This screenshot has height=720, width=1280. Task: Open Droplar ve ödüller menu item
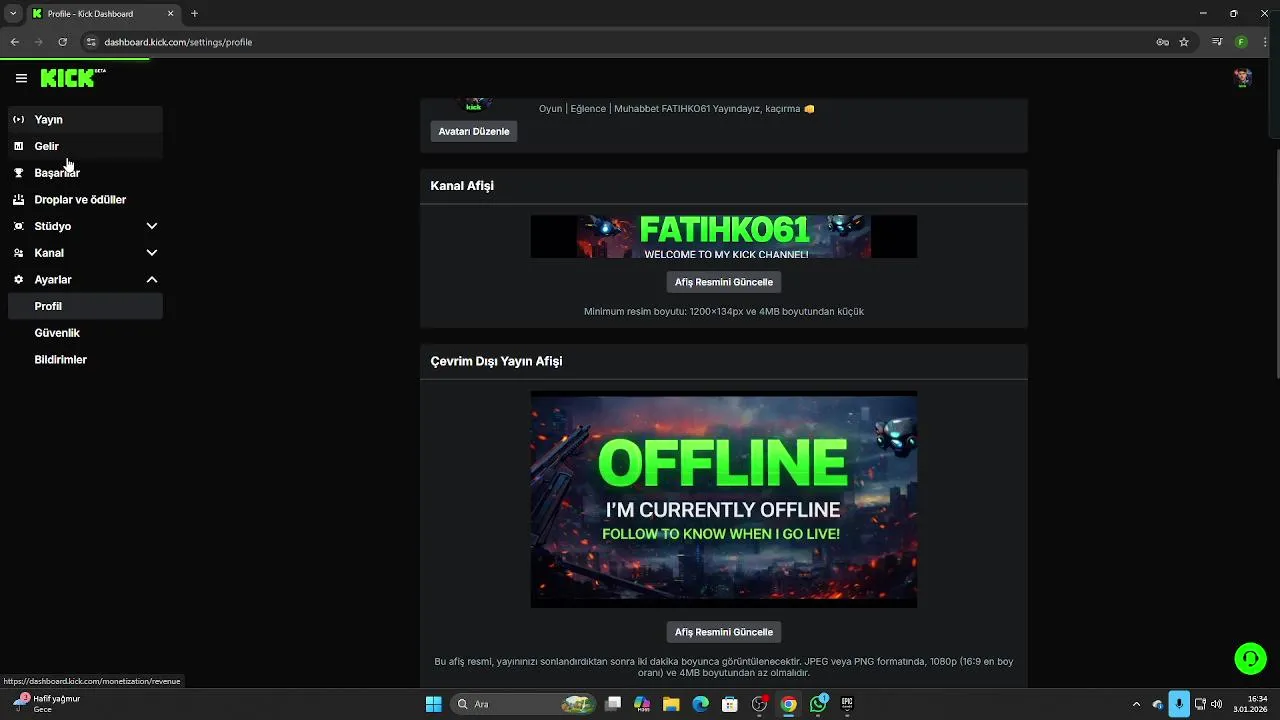pos(85,199)
